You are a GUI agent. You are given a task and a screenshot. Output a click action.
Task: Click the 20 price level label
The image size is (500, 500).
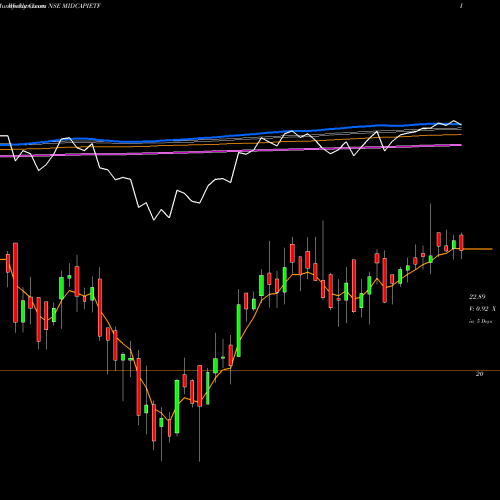pos(479,374)
